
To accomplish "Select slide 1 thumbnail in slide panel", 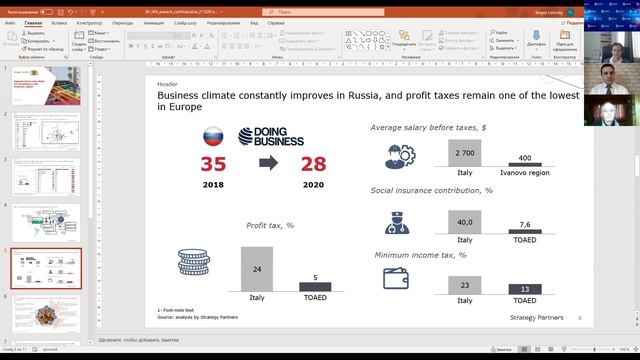I will (46, 86).
